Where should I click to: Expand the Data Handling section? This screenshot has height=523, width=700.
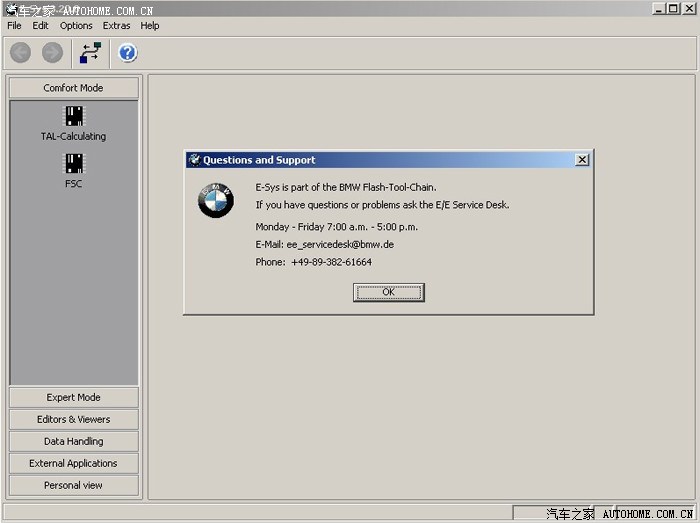(x=73, y=441)
